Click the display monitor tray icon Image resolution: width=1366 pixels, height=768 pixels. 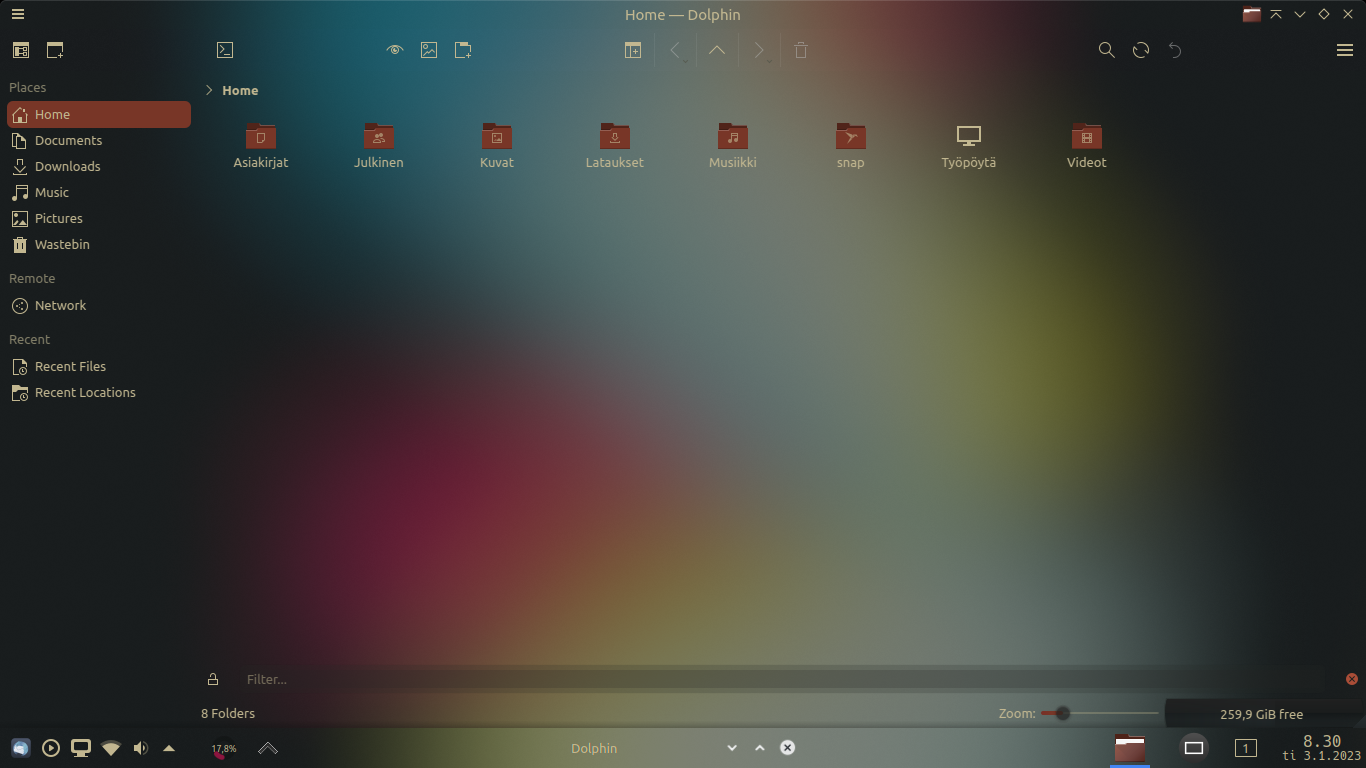pyautogui.click(x=81, y=748)
